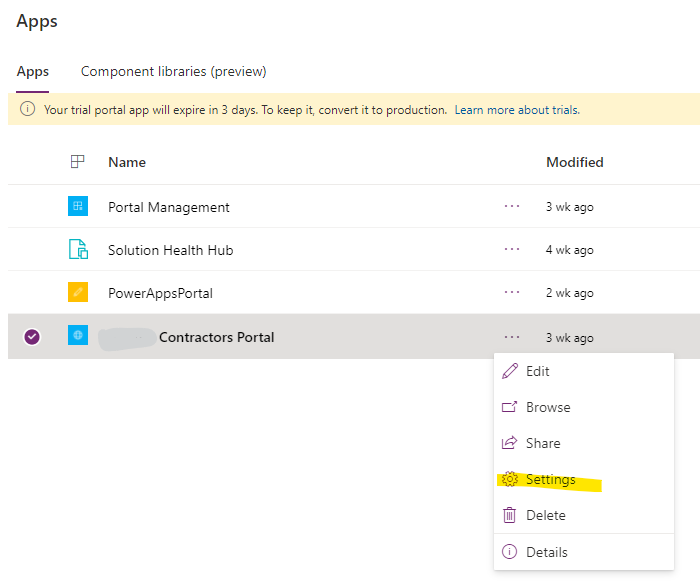Switch to Component libraries (preview) tab
The width and height of the screenshot is (700, 584).
173,71
